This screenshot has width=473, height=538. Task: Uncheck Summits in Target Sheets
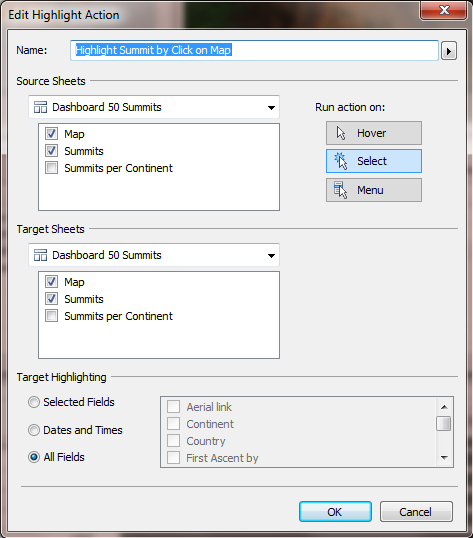click(x=51, y=299)
